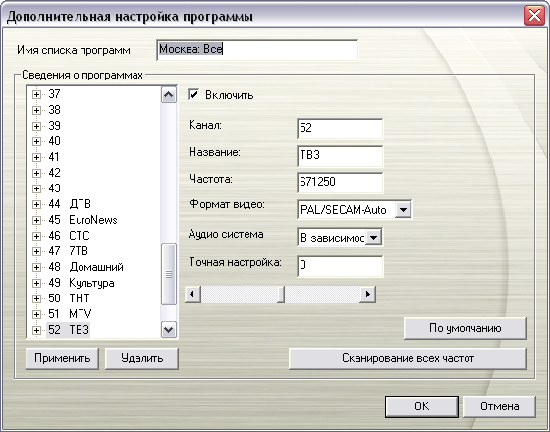Open the Формат видео dropdown
550x432 pixels.
coord(403,210)
